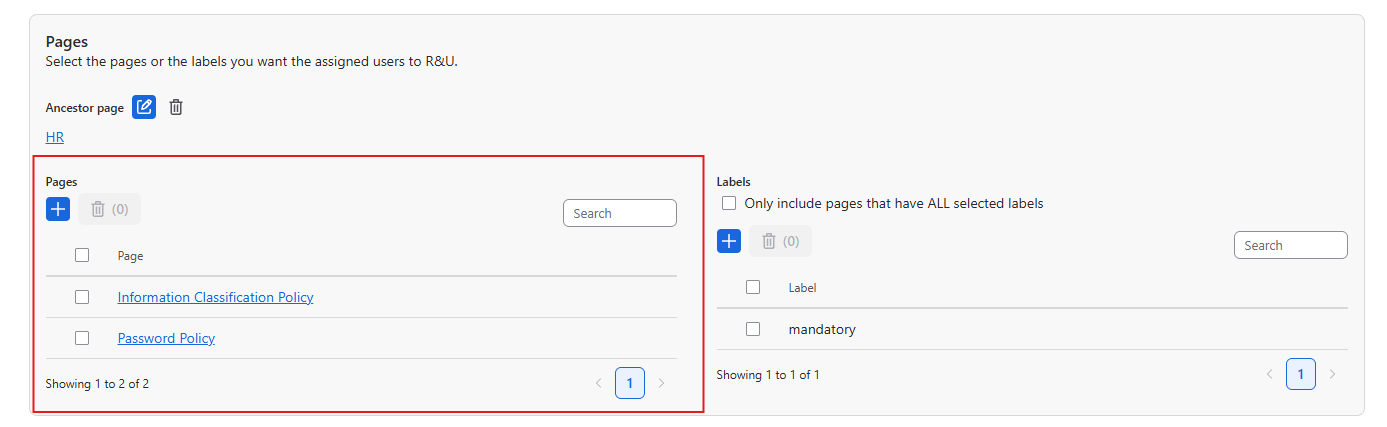Select the mandatory label checkbox
1387x427 pixels.
(753, 329)
